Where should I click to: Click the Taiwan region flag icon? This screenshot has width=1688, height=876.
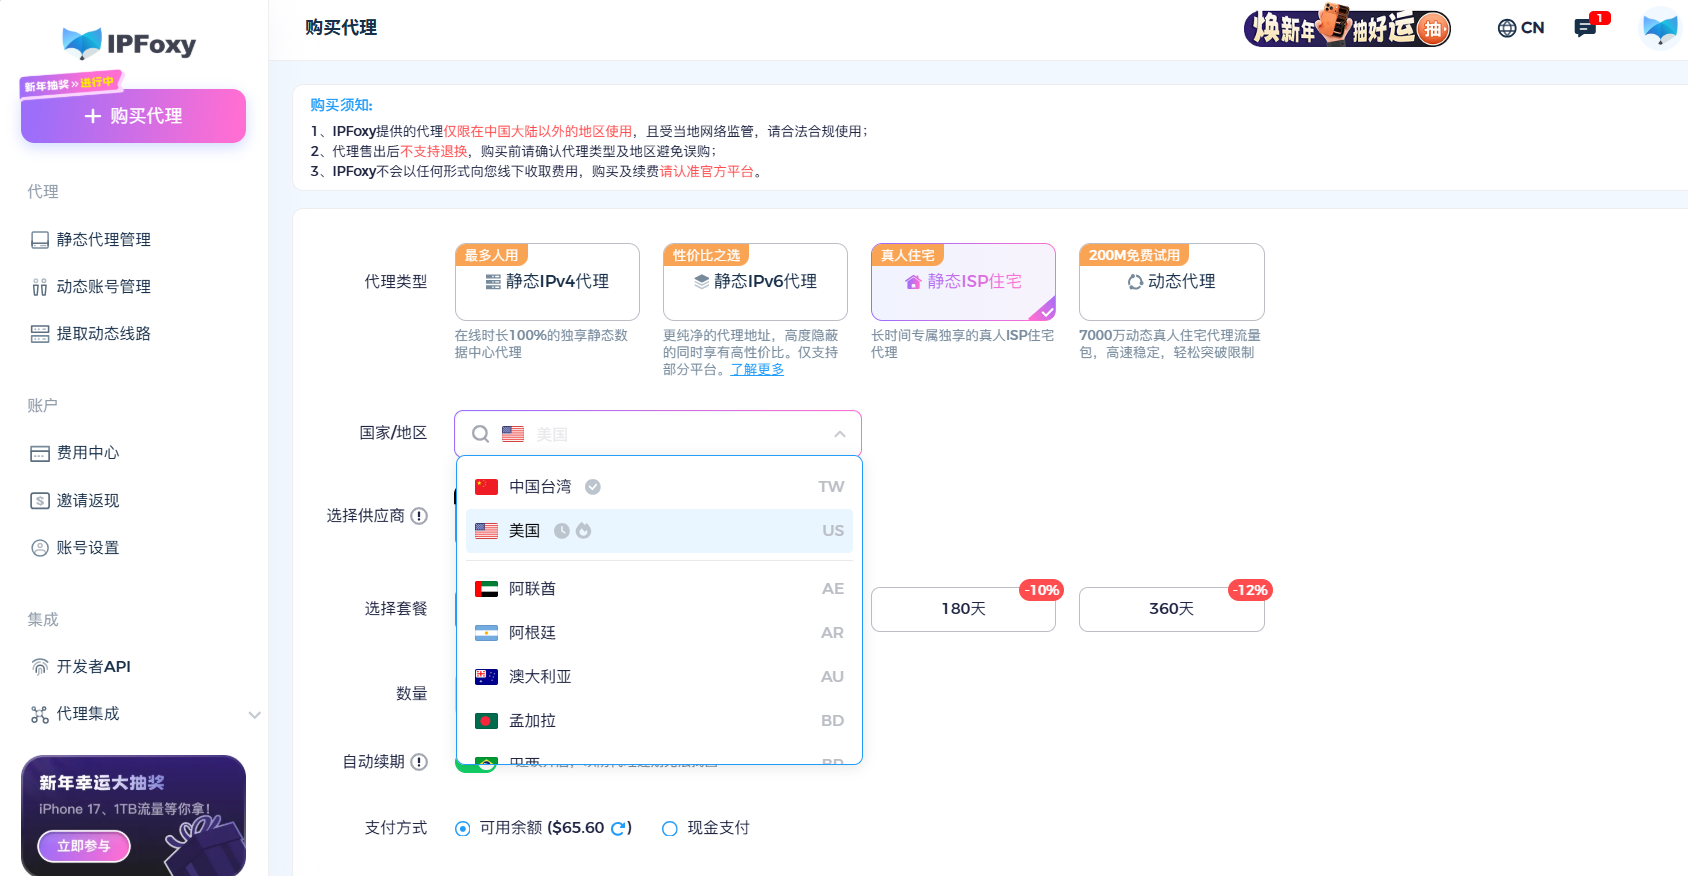click(487, 487)
